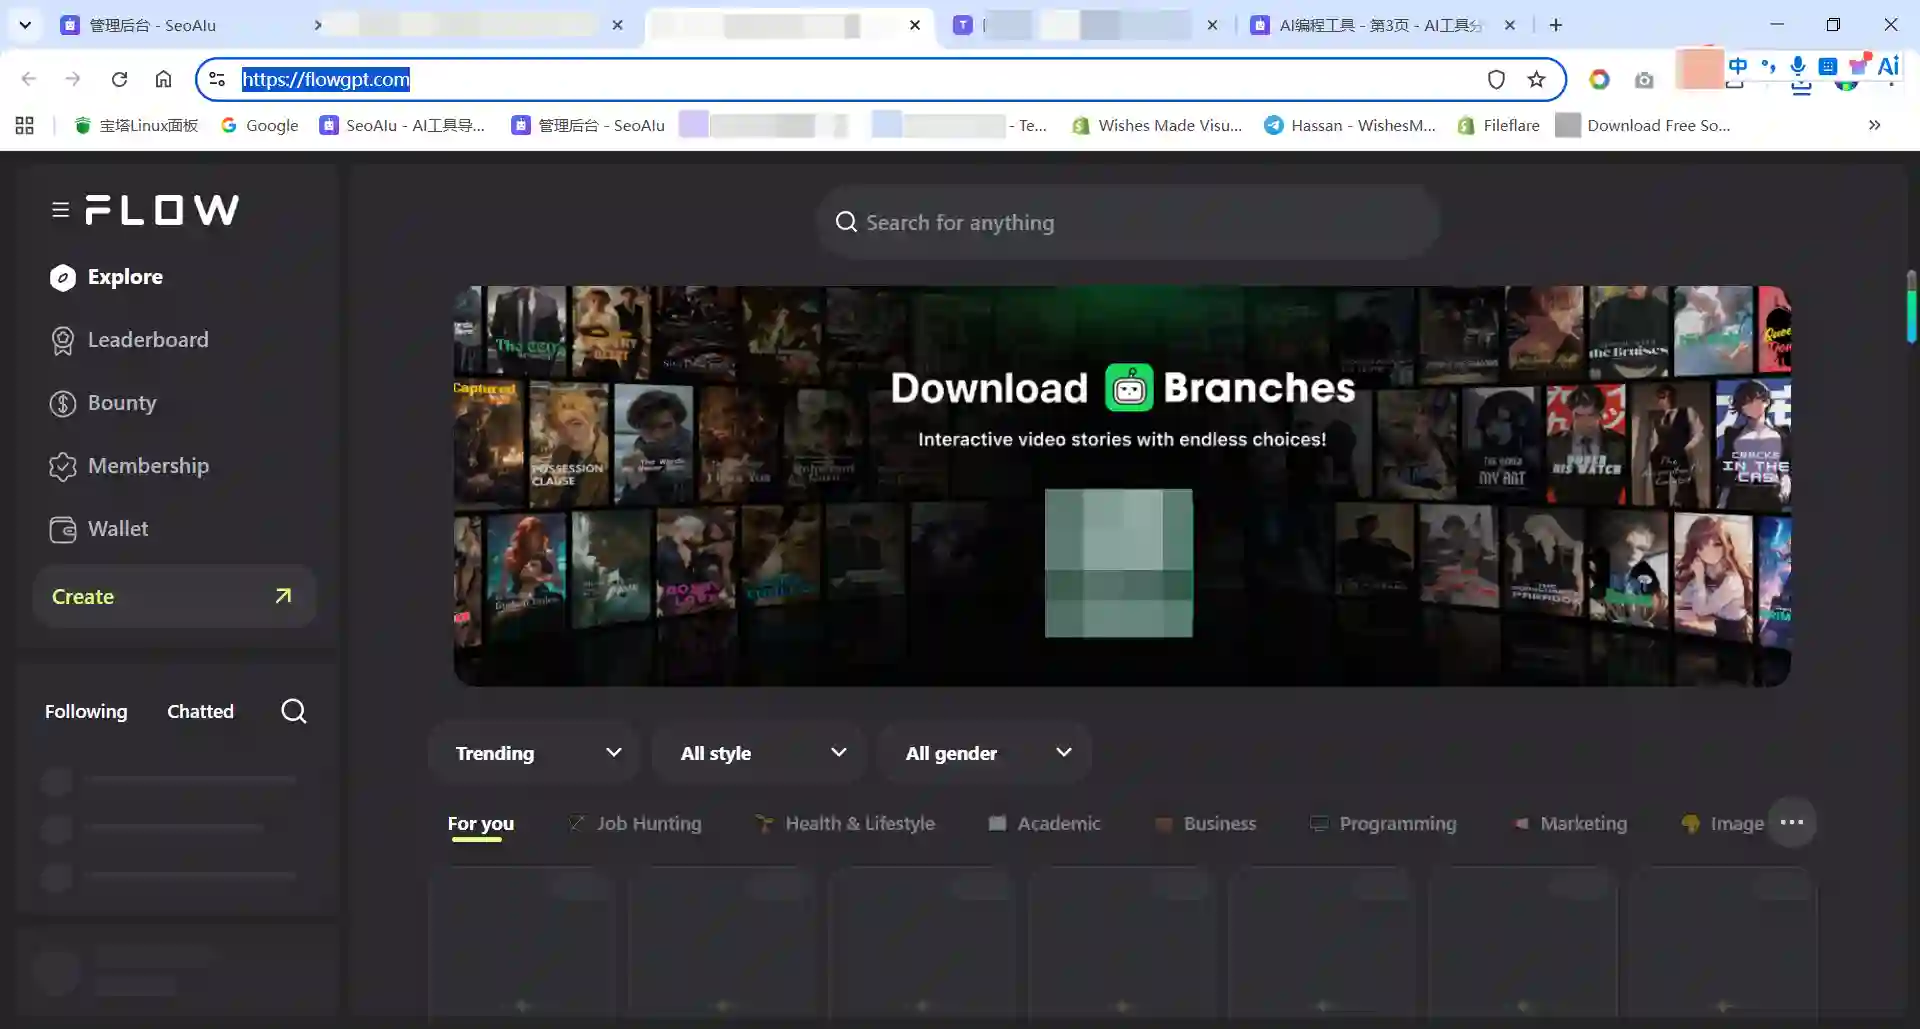Click the Search for anything field

pyautogui.click(x=1128, y=222)
